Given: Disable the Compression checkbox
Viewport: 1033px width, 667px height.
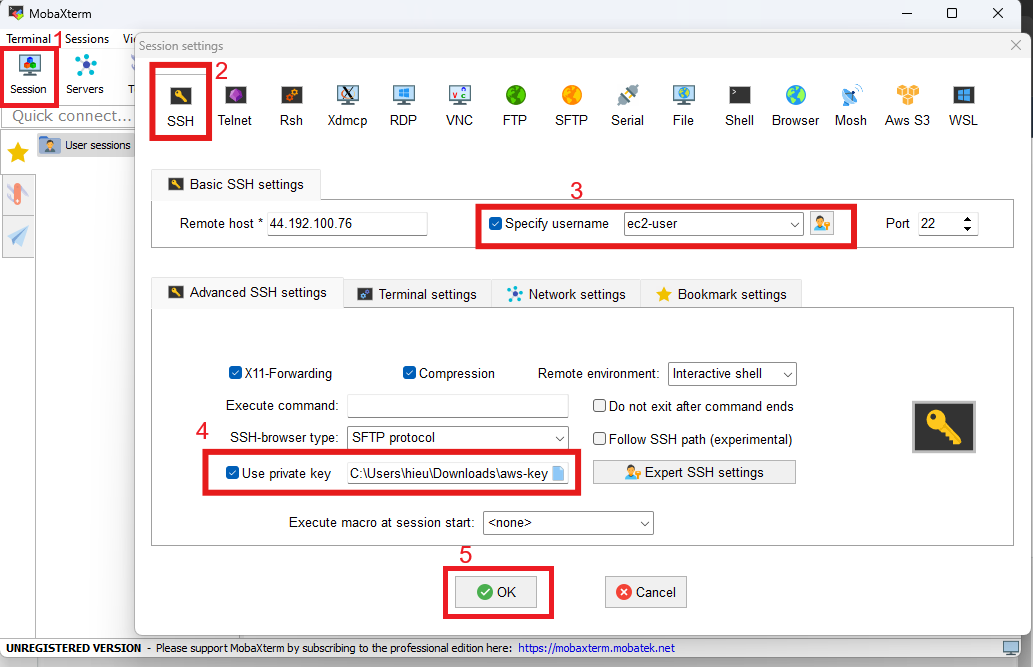Looking at the screenshot, I should 409,373.
